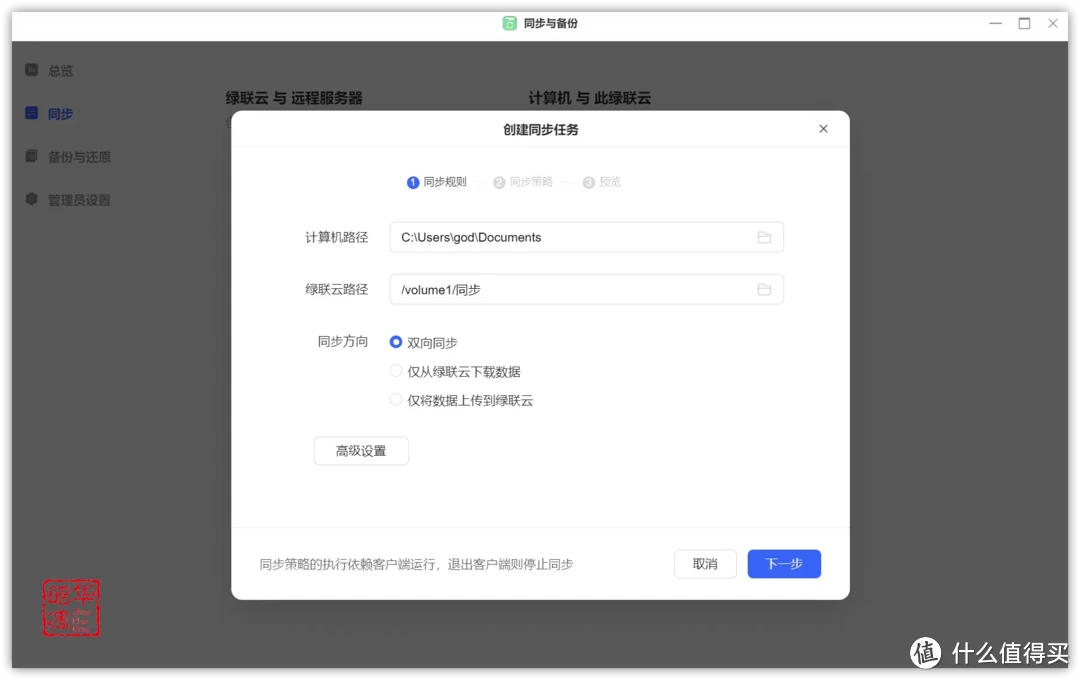Open the 备份与还原 backup sidebar icon
1080x680 pixels.
coord(30,156)
